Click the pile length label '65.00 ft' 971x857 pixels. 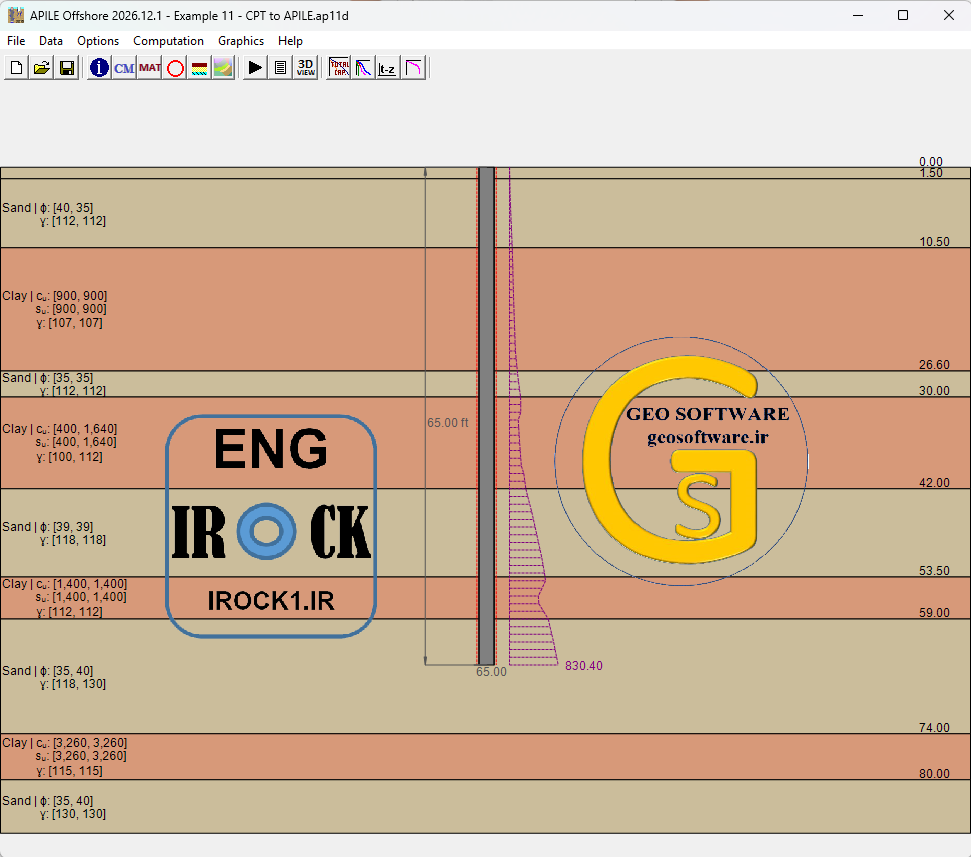(448, 423)
